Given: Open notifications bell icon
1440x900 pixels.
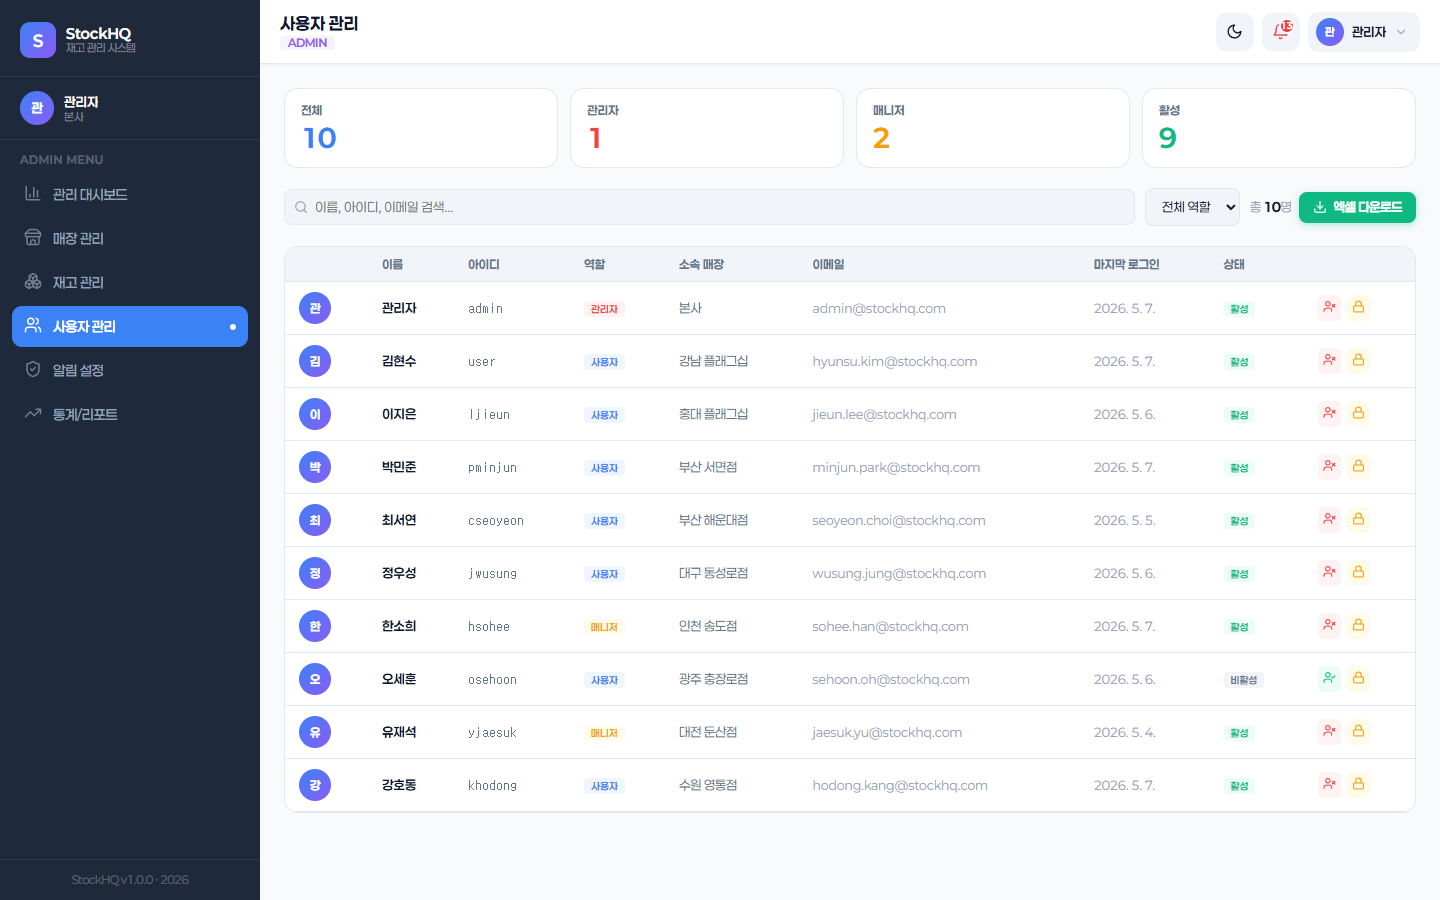Looking at the screenshot, I should coord(1281,32).
